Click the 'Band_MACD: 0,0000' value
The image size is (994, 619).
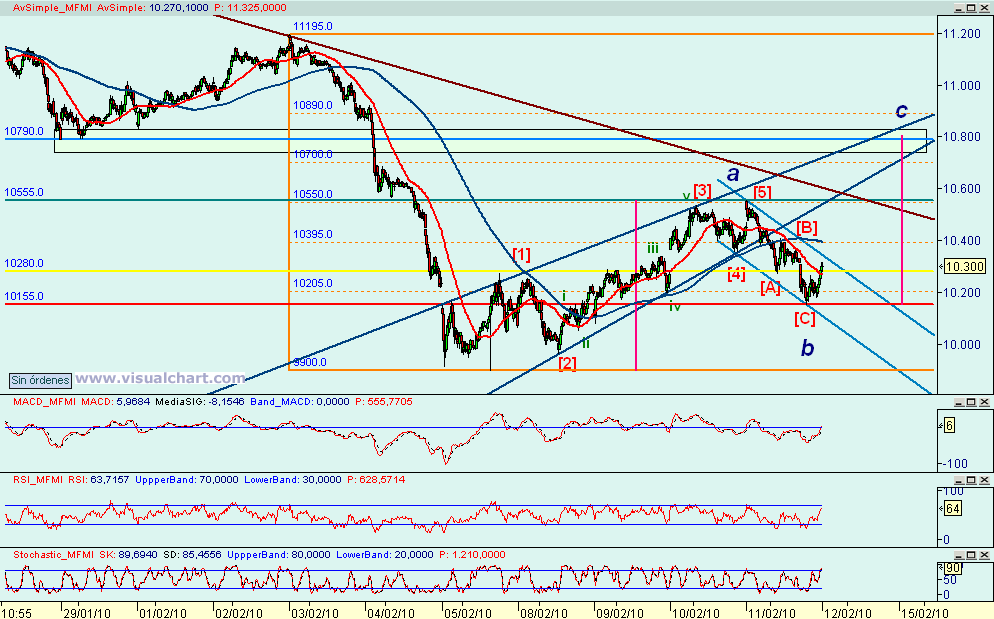tap(300, 402)
